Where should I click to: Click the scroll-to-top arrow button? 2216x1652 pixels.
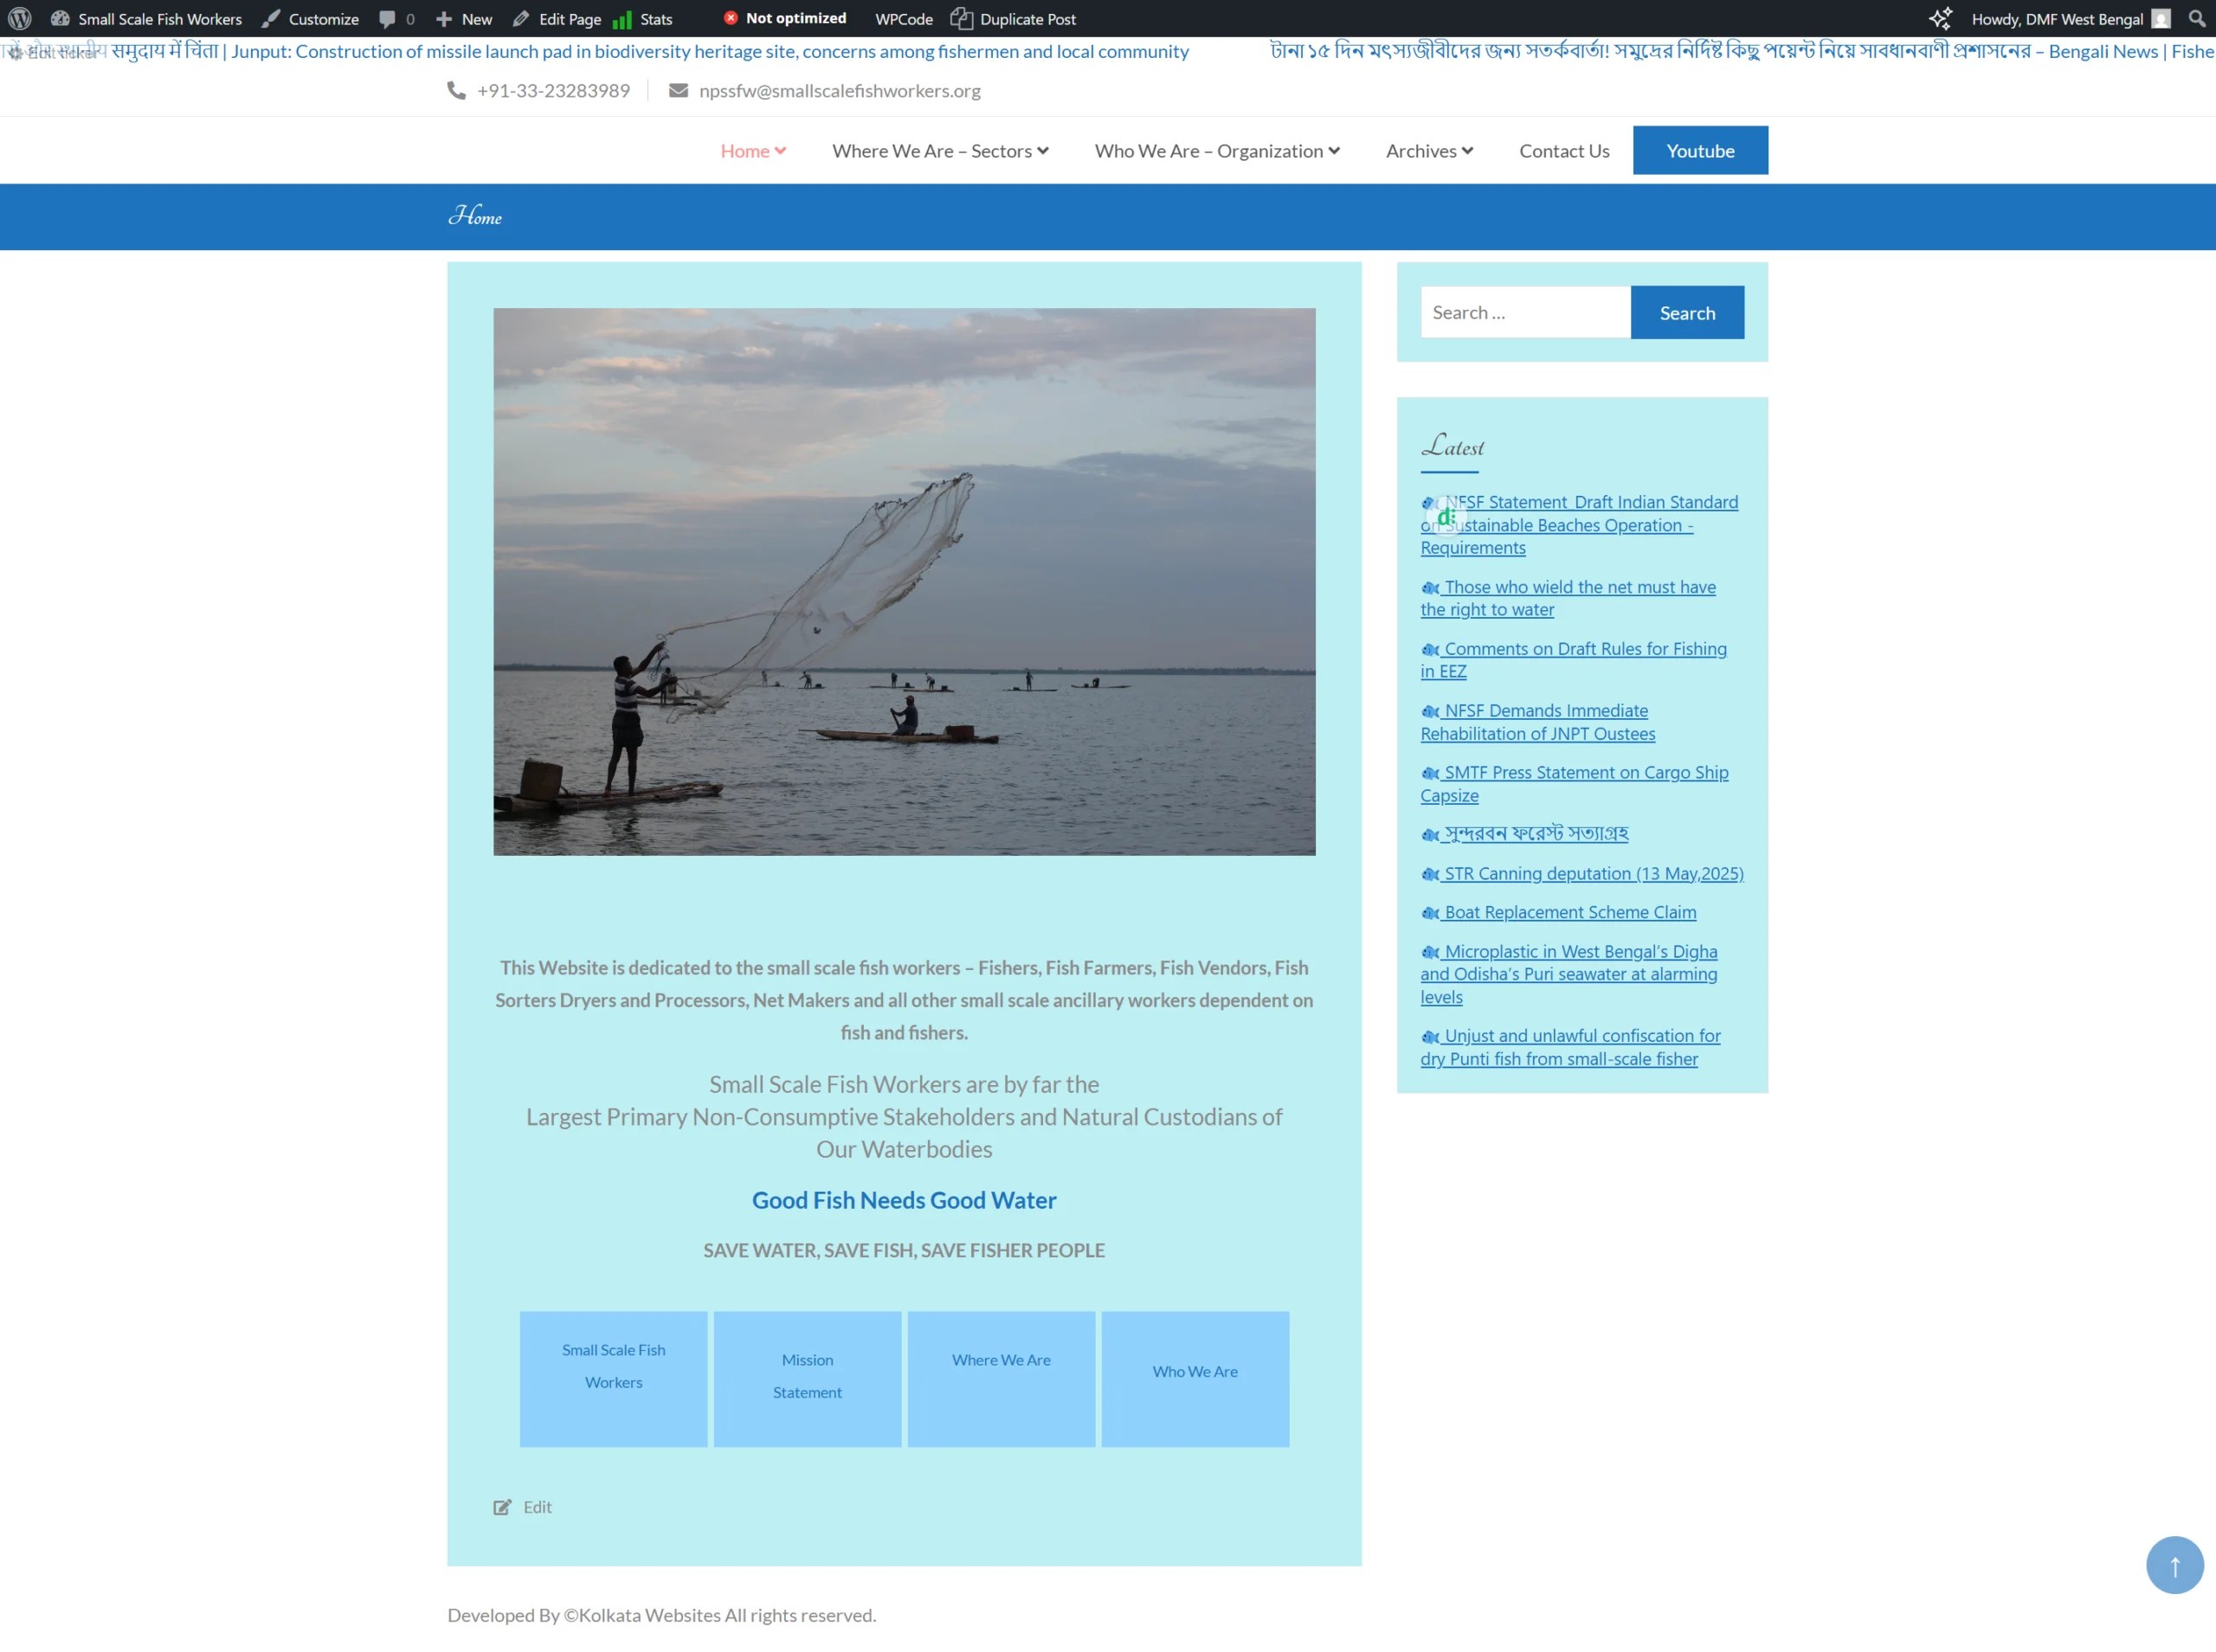coord(2174,1565)
